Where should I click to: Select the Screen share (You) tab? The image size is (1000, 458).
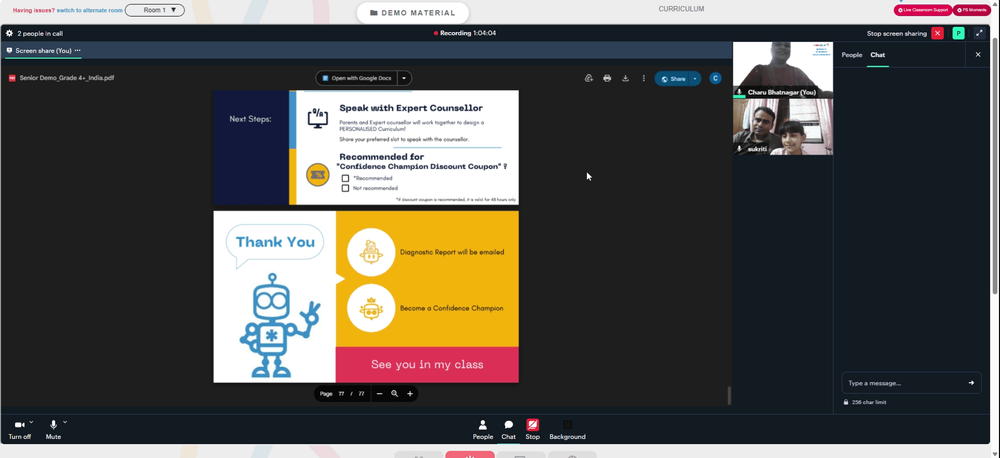click(x=43, y=50)
